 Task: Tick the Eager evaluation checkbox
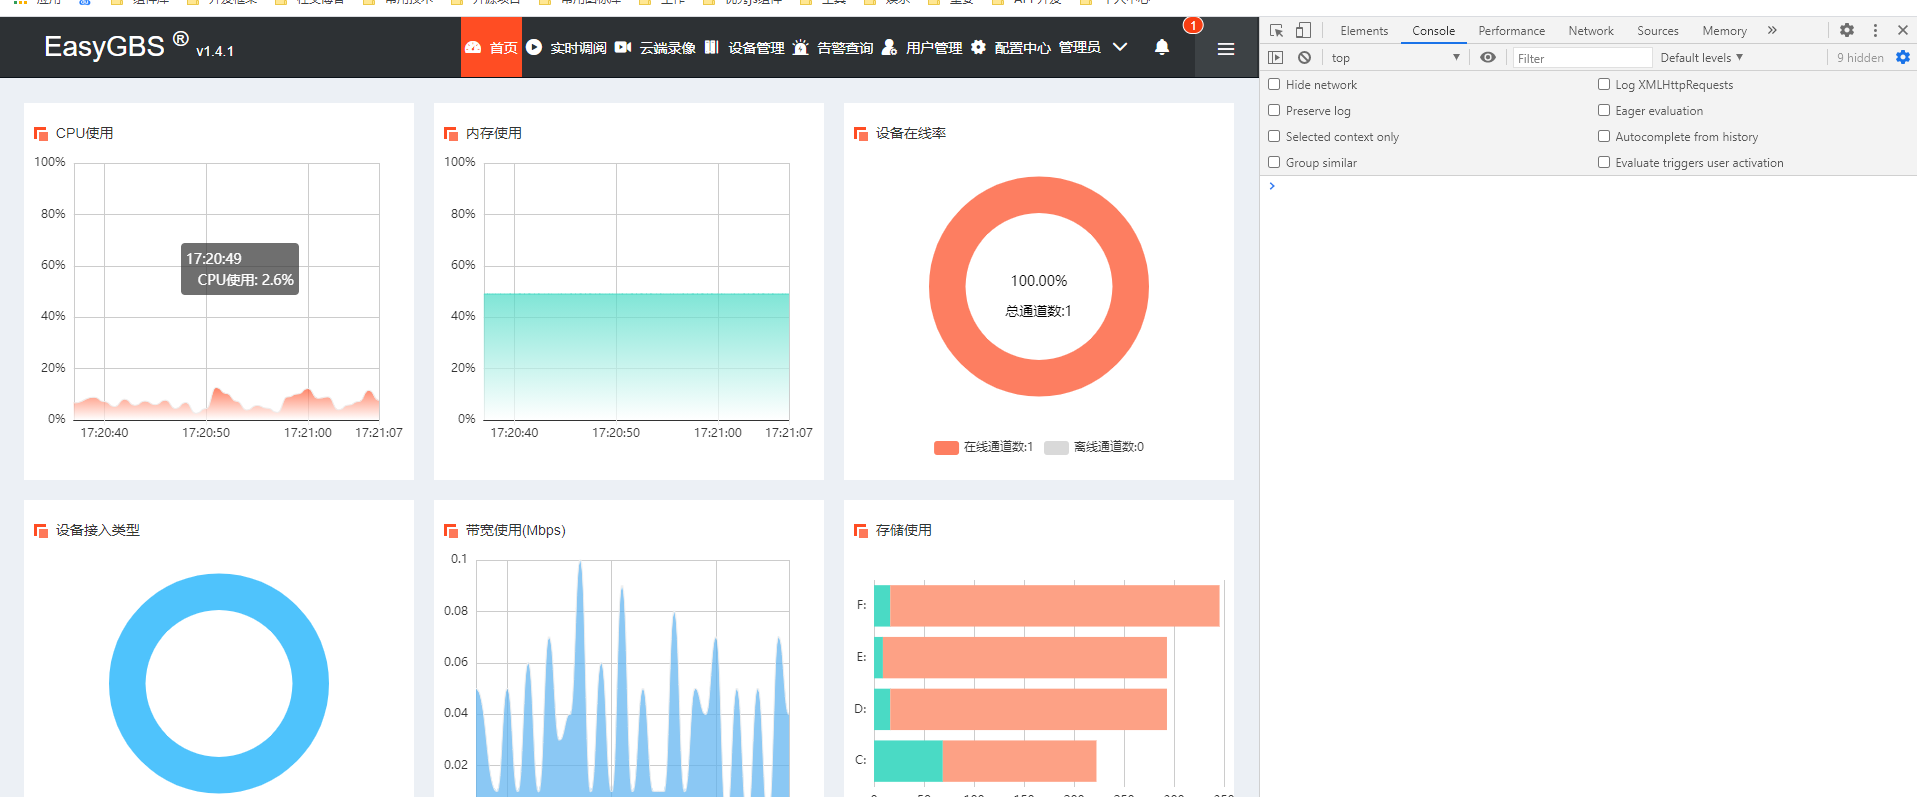click(x=1604, y=111)
